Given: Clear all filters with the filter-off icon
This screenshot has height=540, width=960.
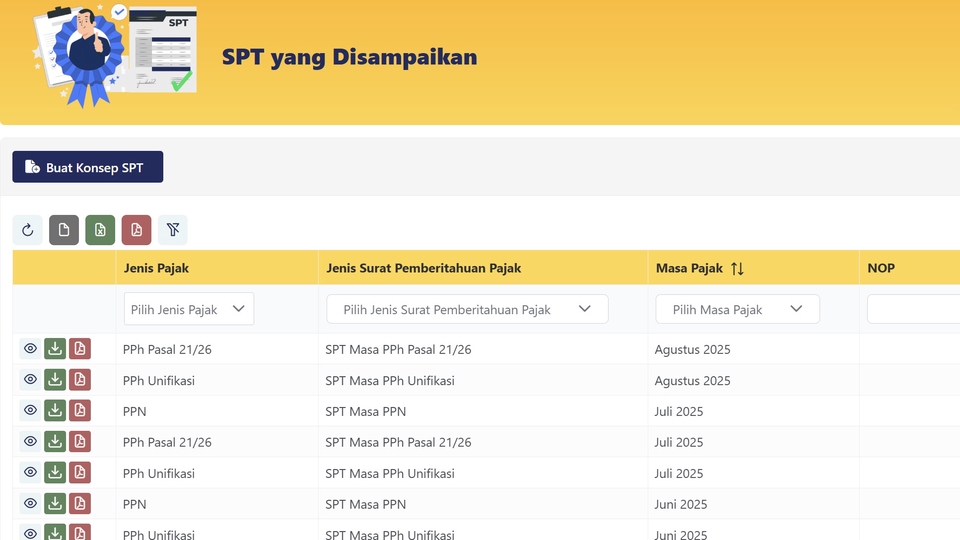Looking at the screenshot, I should coord(173,230).
